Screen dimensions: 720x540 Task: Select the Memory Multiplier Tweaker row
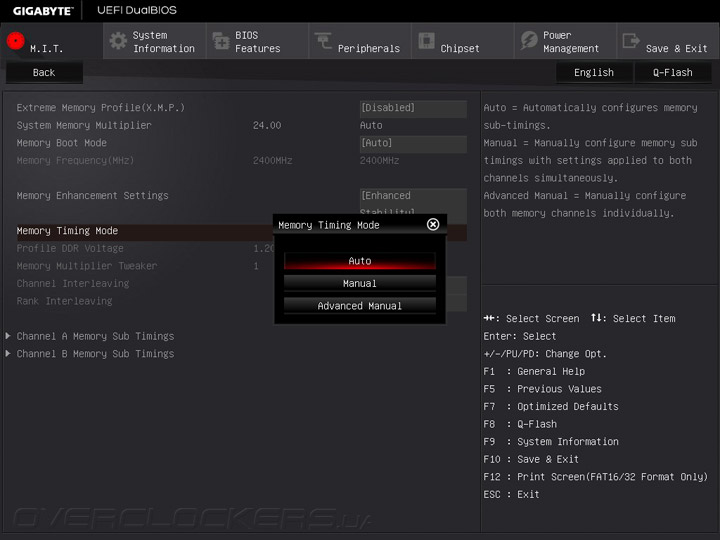pos(144,266)
